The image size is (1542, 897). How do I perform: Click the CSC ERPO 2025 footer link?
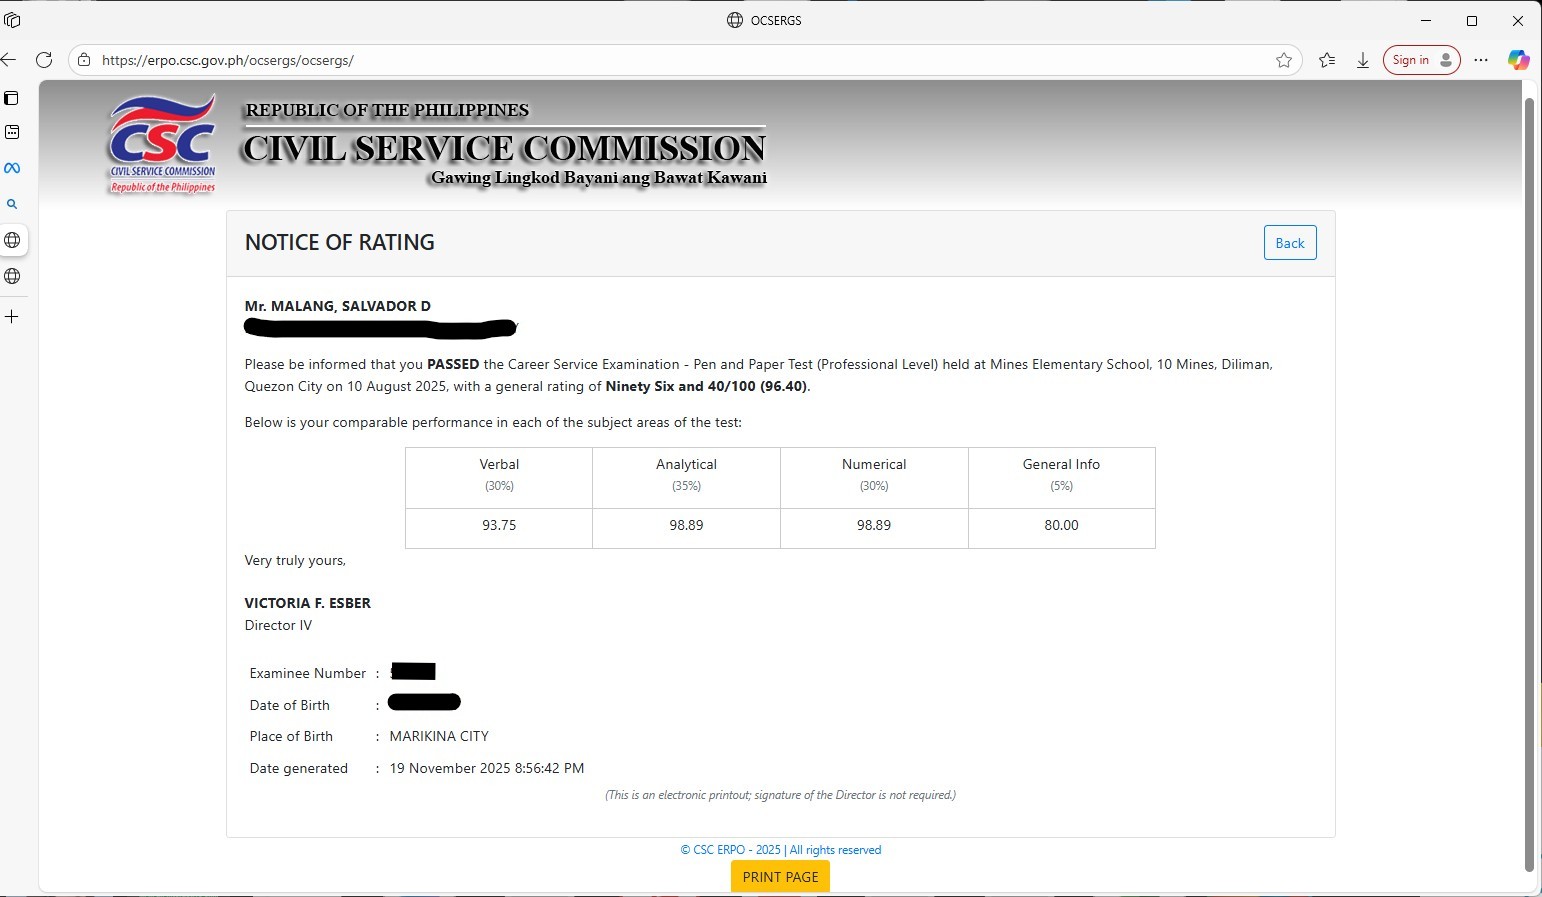click(780, 850)
